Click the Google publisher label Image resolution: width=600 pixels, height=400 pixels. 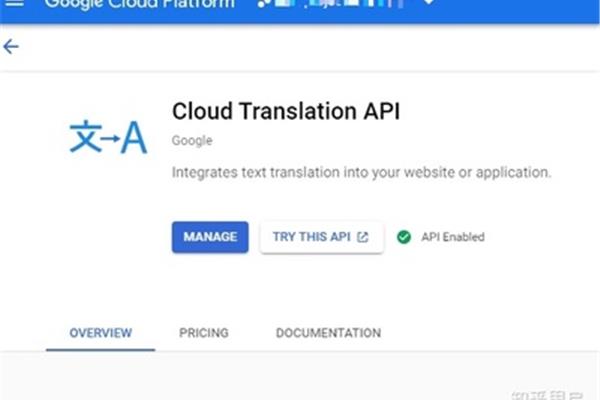click(x=192, y=140)
